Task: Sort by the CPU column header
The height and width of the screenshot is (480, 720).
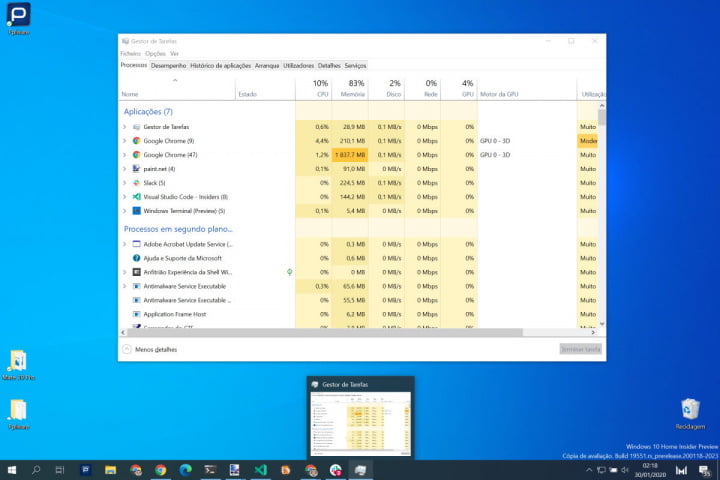Action: tap(313, 88)
